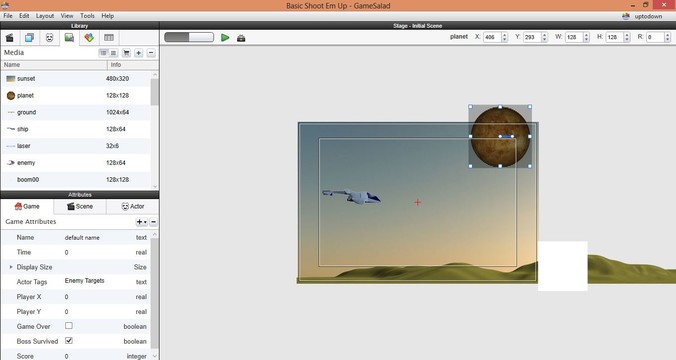The image size is (676, 360).
Task: Toggle the Game Over checkbox
Action: point(69,326)
